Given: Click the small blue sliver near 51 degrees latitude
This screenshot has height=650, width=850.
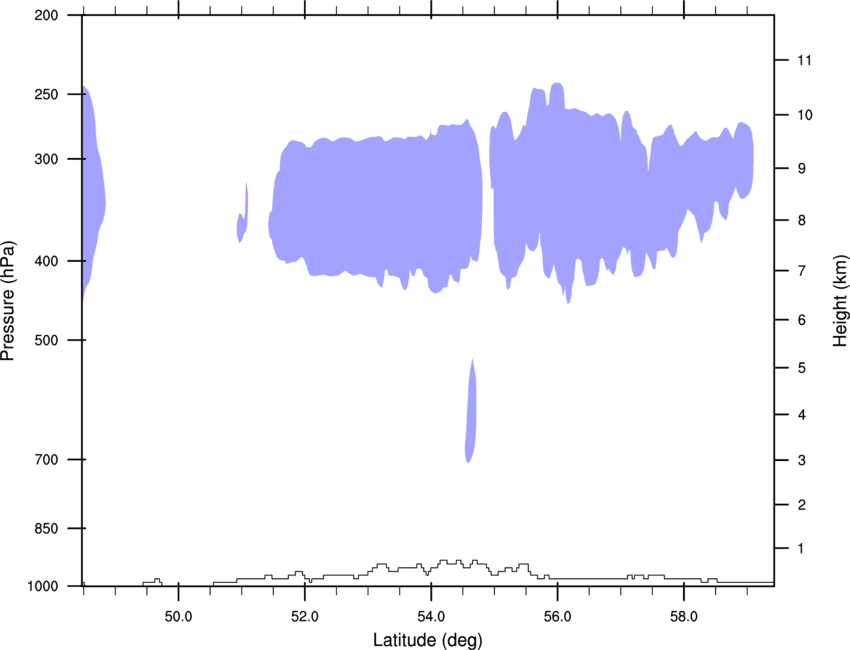Looking at the screenshot, I should 243,214.
